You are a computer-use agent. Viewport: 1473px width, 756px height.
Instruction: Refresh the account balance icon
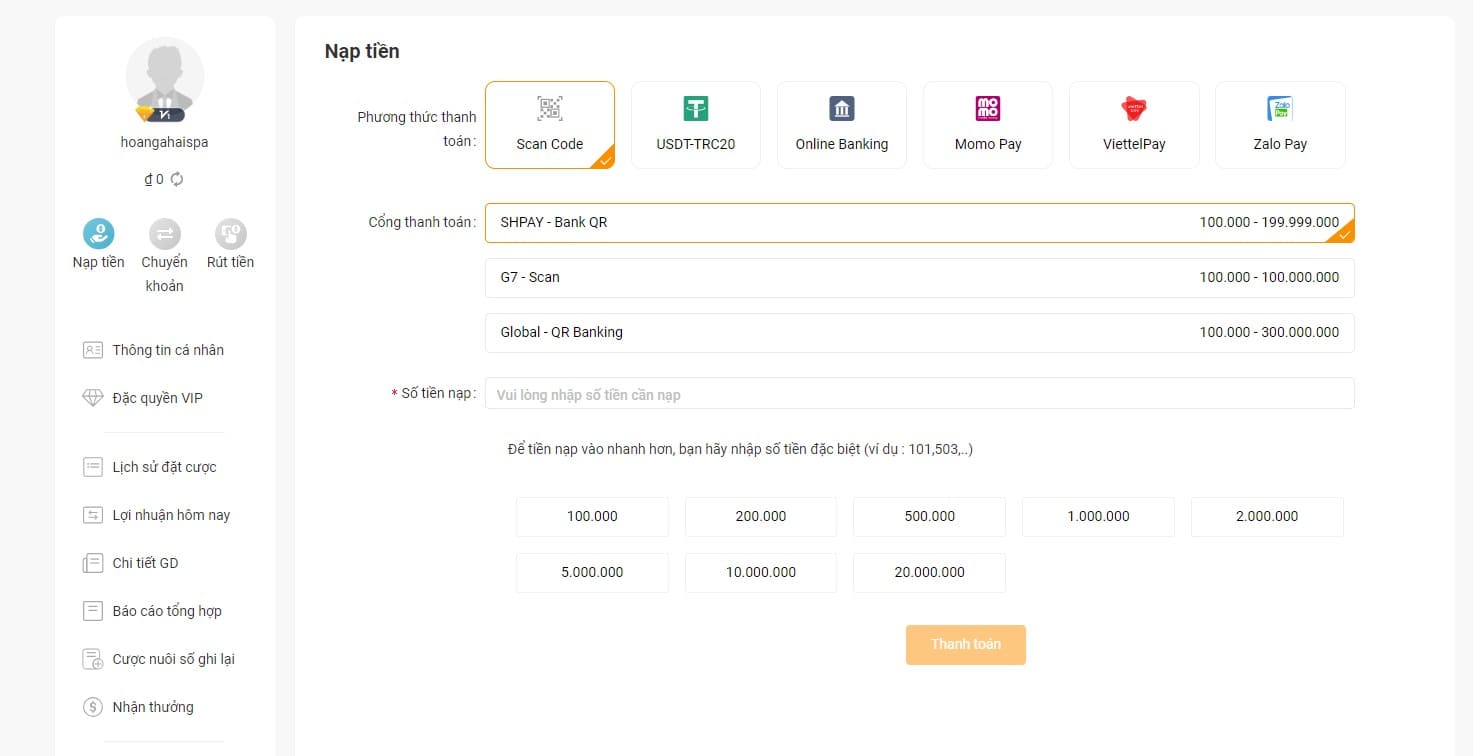tap(177, 180)
